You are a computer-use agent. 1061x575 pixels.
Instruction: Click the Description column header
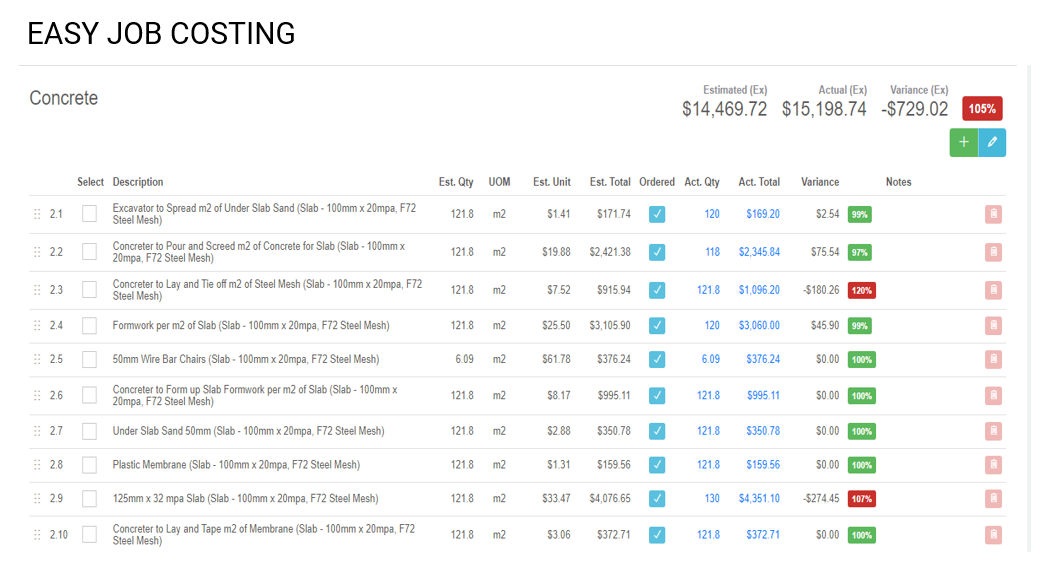138,182
